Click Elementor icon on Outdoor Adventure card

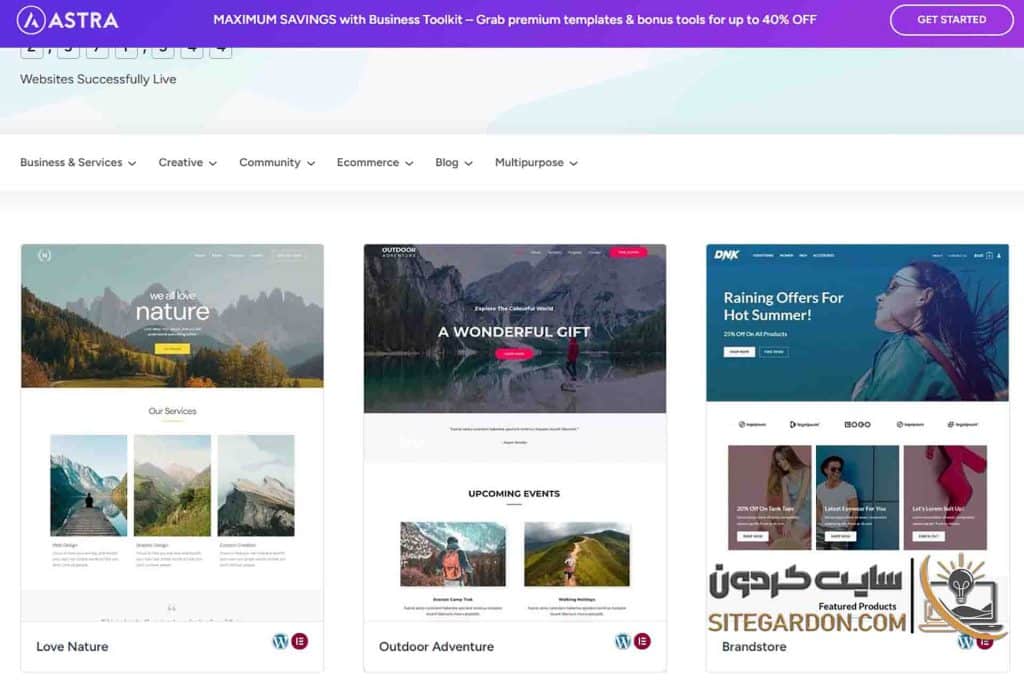[643, 641]
